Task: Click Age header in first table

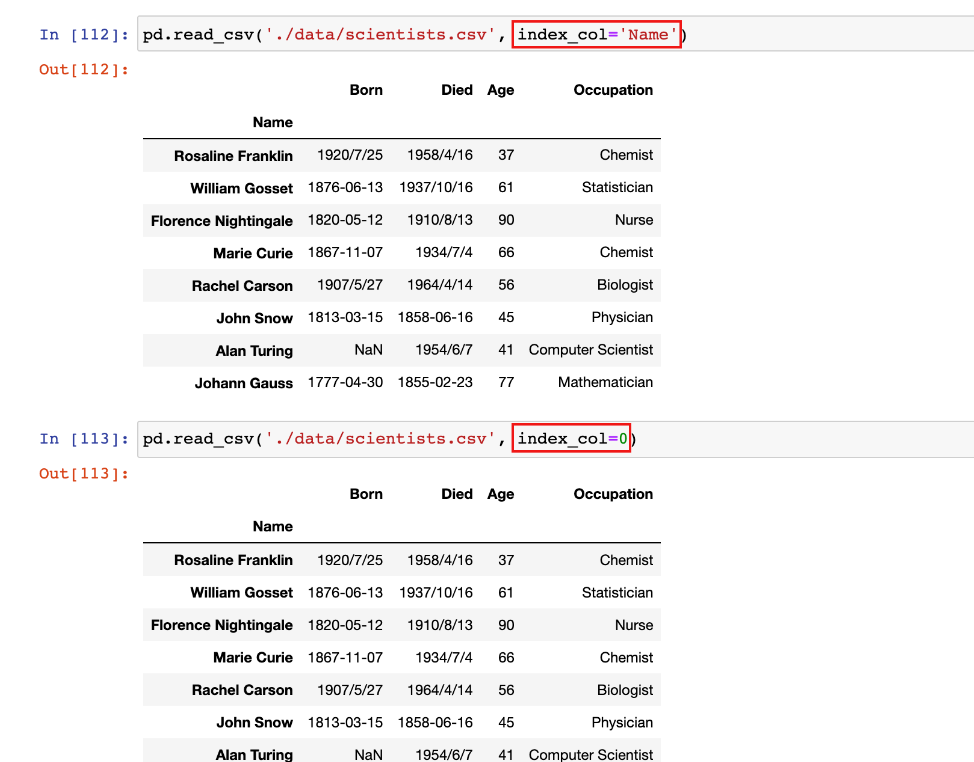Action: coord(501,90)
